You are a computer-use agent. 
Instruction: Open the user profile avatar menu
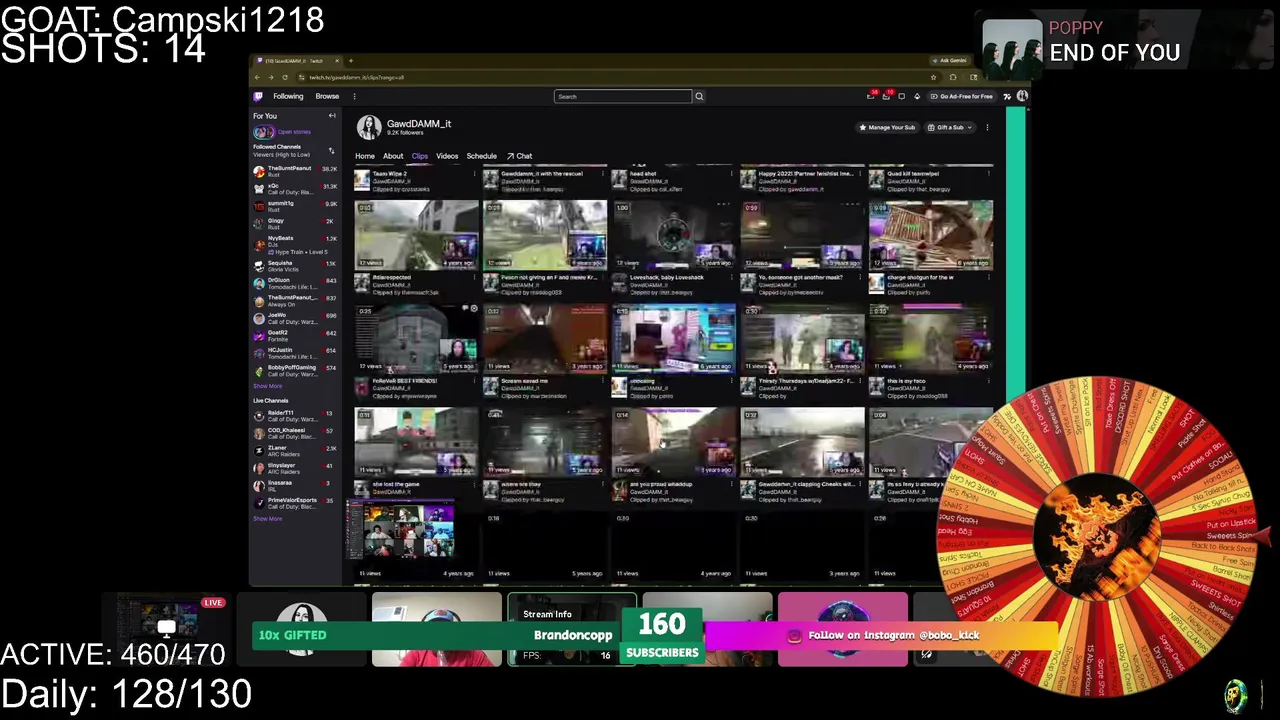click(x=1022, y=96)
